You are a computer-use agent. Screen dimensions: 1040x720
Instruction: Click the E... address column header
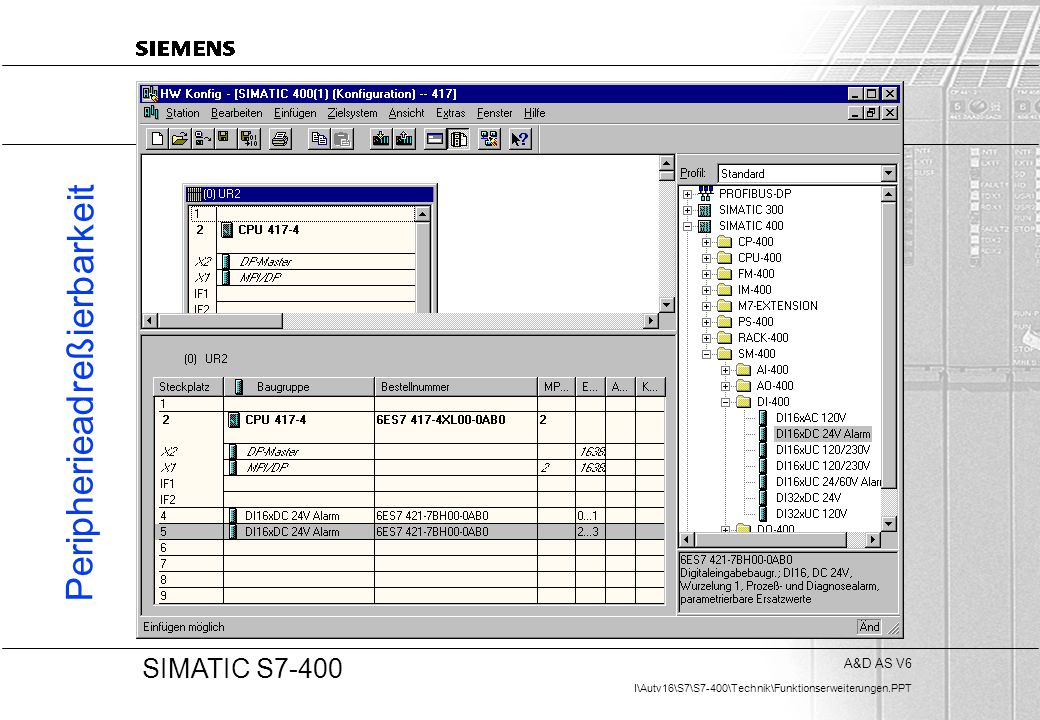[x=590, y=387]
